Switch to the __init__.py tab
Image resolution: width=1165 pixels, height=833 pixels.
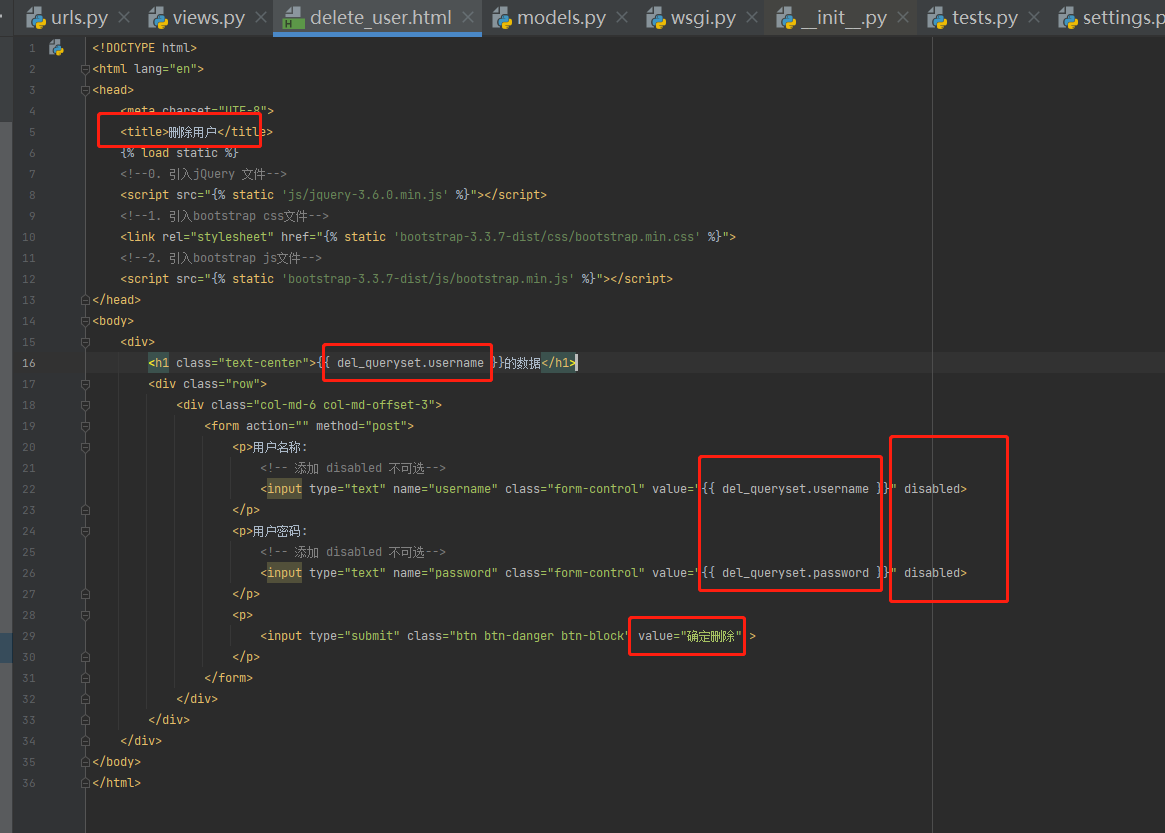pos(843,17)
